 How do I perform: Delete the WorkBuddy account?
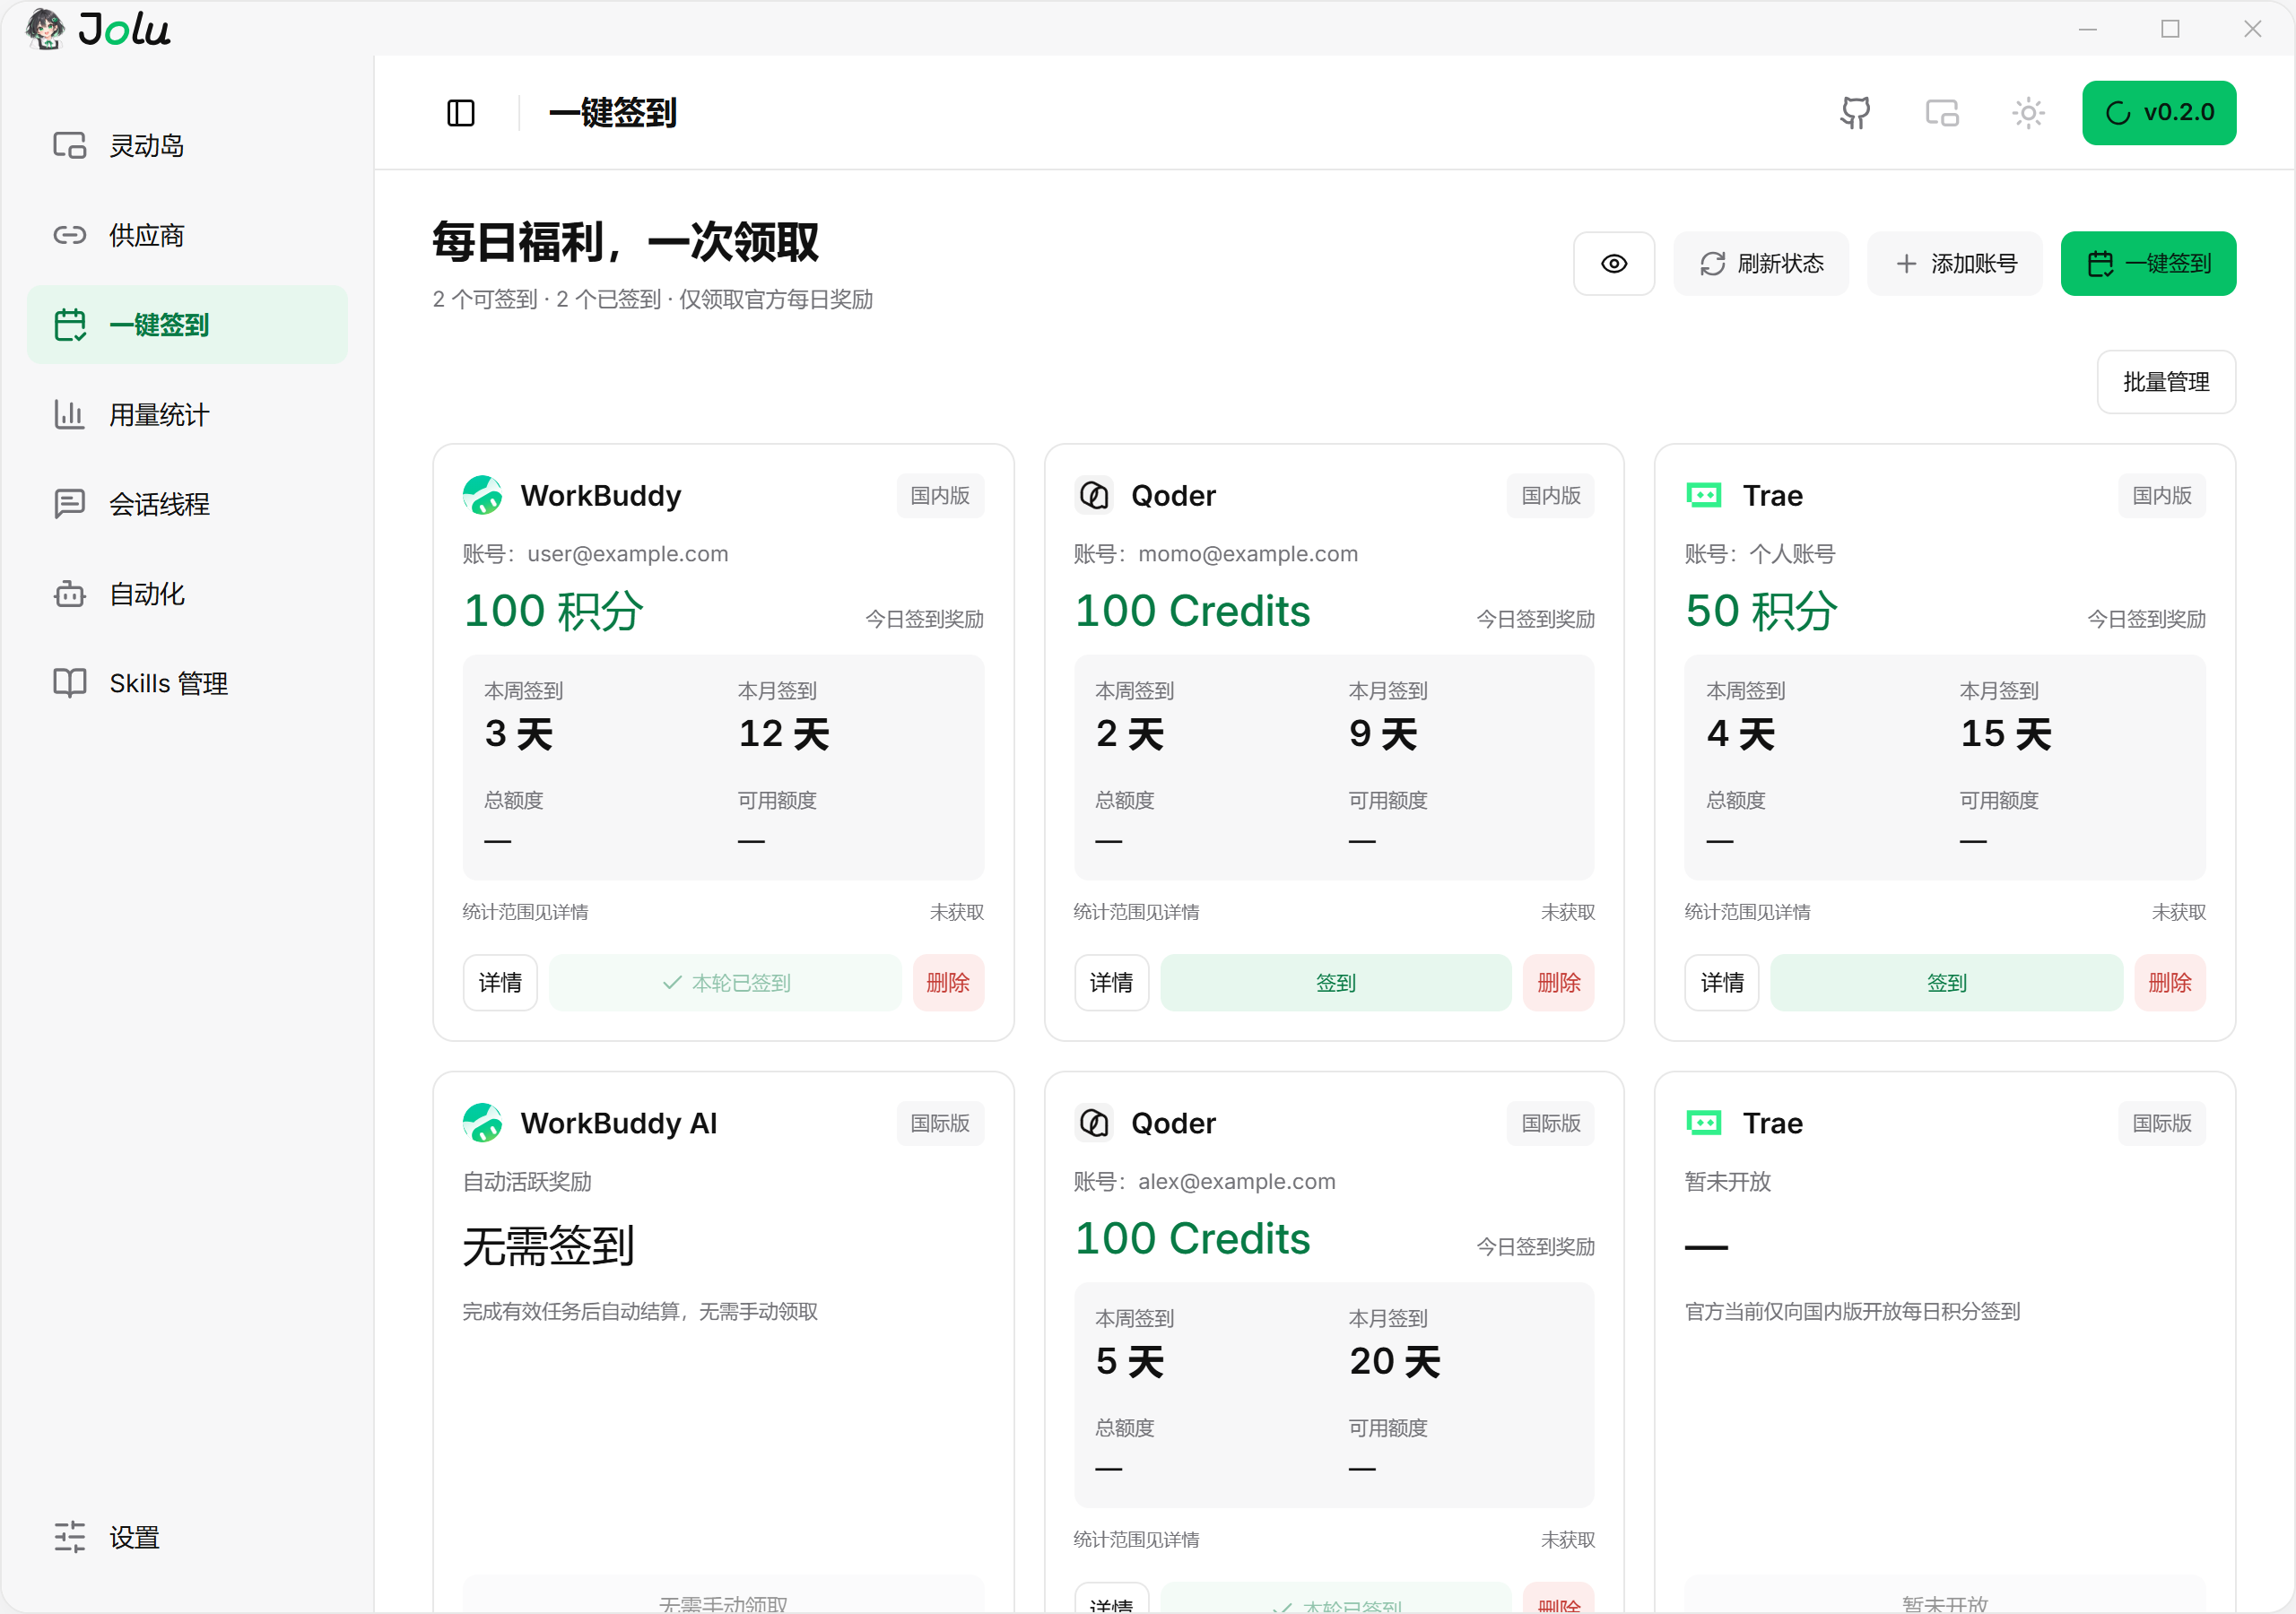coord(948,983)
